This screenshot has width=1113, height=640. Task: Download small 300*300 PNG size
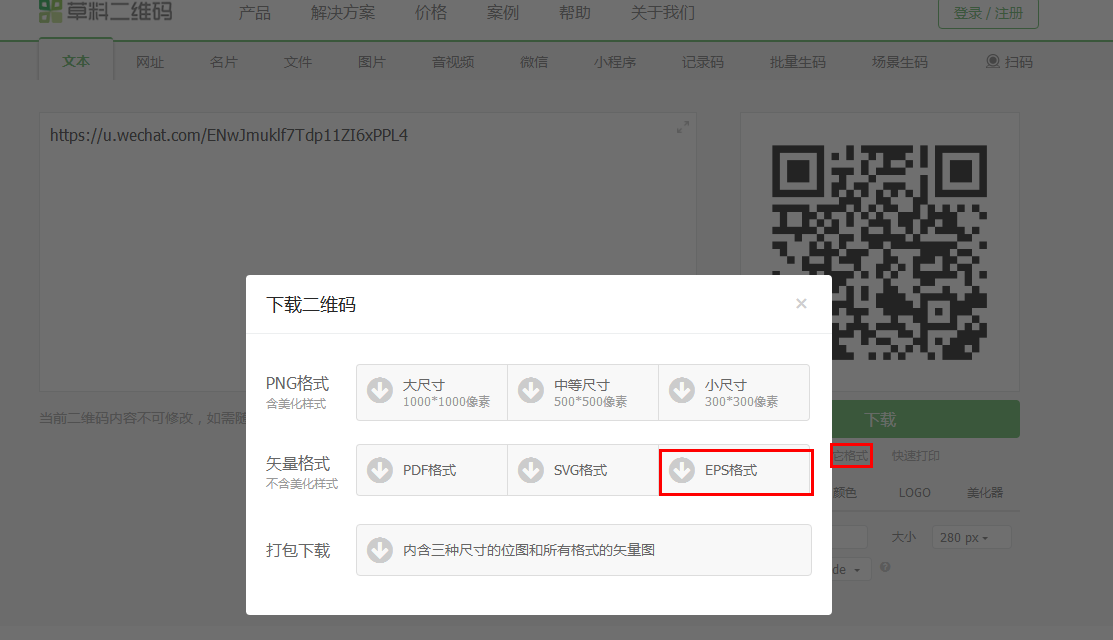click(734, 392)
